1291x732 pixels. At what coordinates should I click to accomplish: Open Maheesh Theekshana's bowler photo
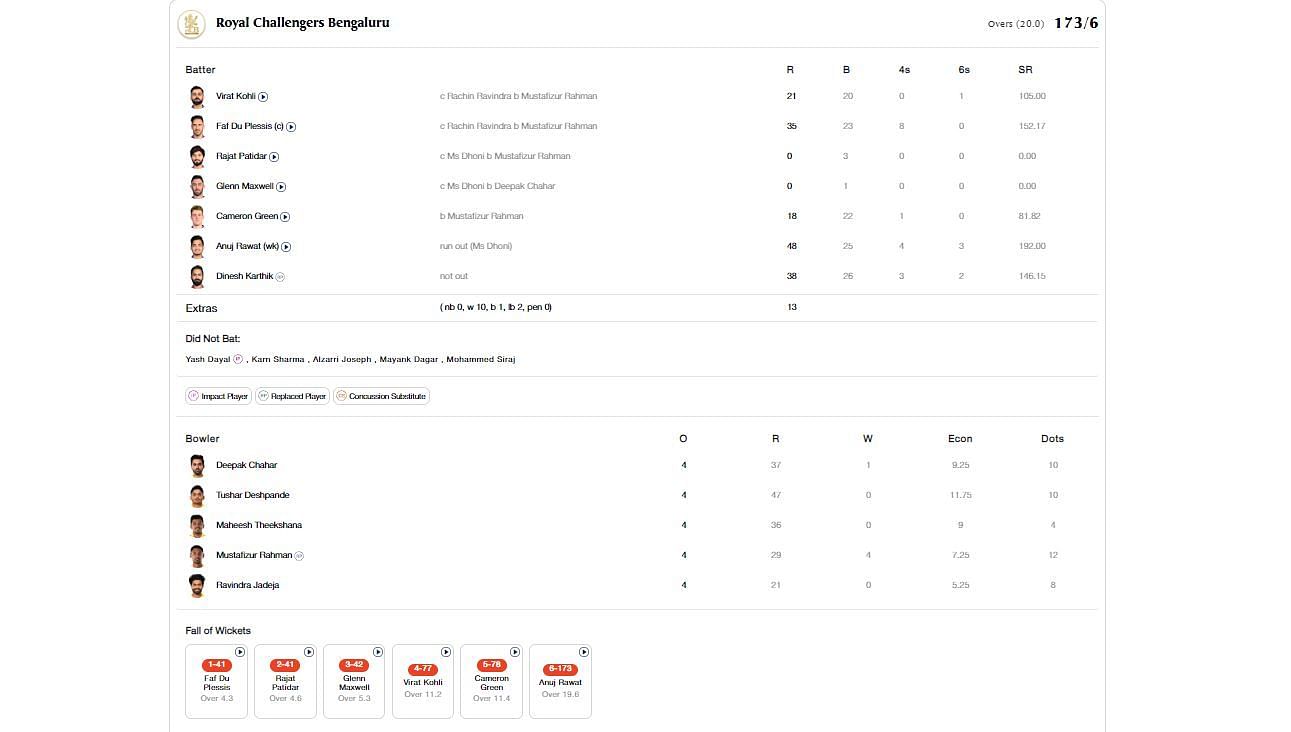point(197,526)
